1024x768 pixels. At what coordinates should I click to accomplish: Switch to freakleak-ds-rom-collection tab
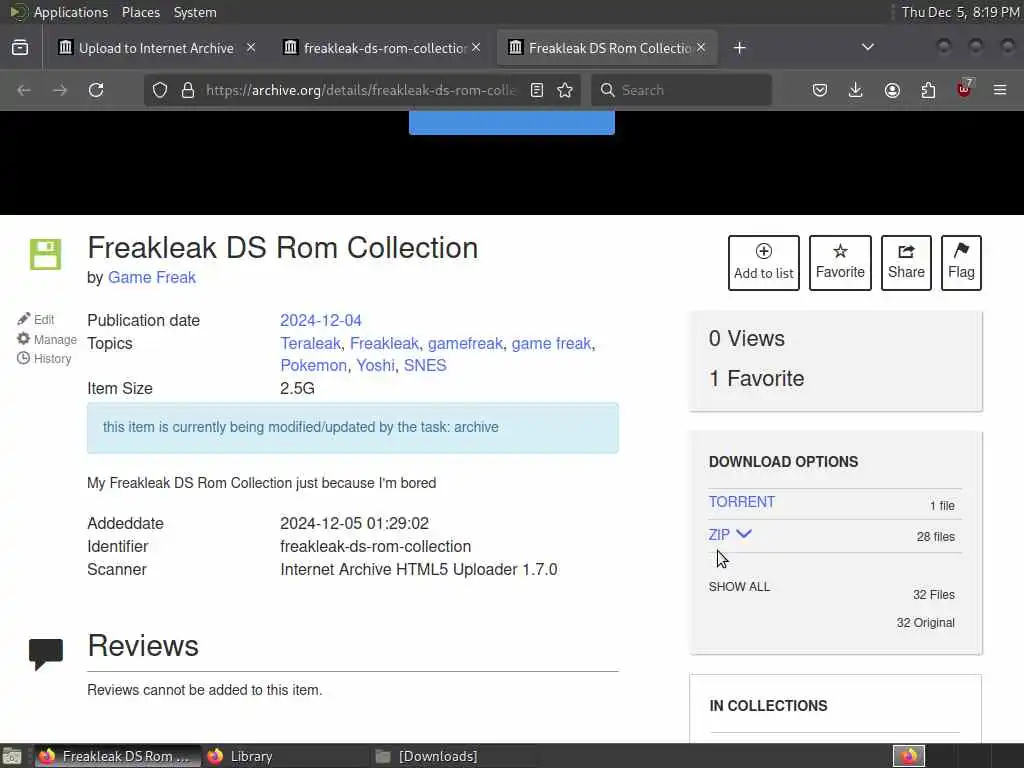[x=382, y=48]
